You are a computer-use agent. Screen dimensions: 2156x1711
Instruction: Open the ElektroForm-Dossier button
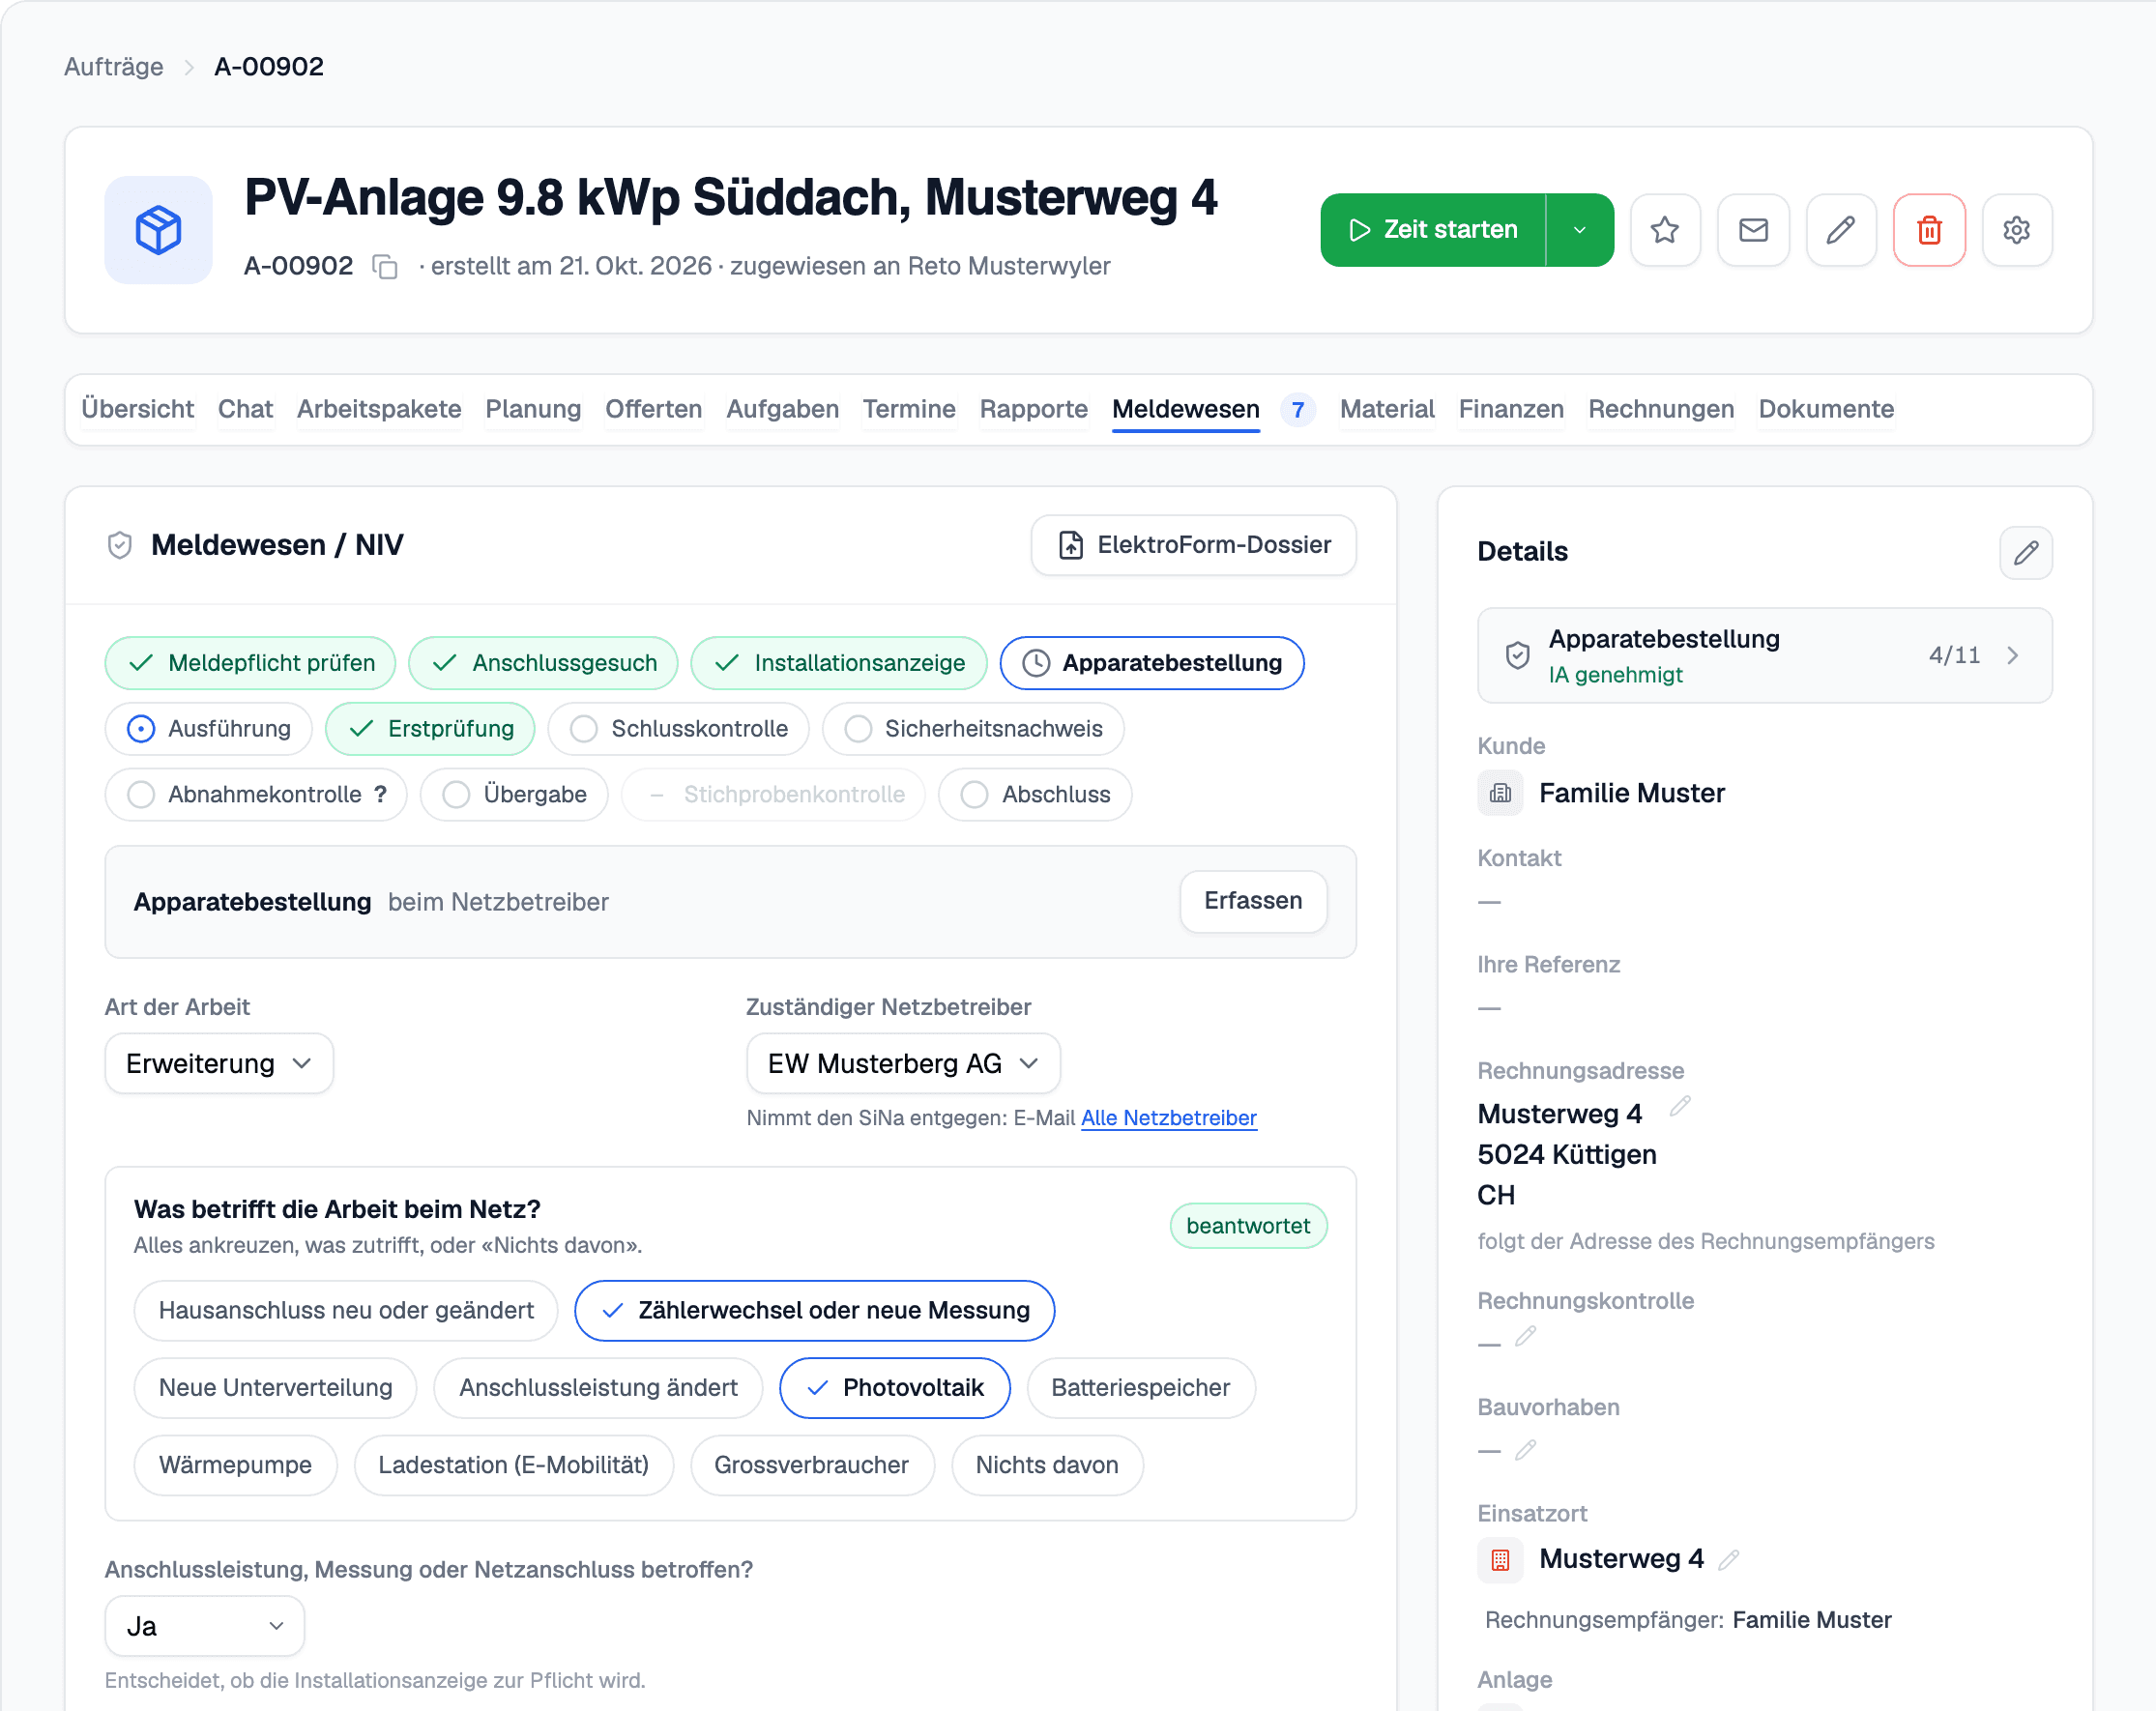click(1193, 545)
